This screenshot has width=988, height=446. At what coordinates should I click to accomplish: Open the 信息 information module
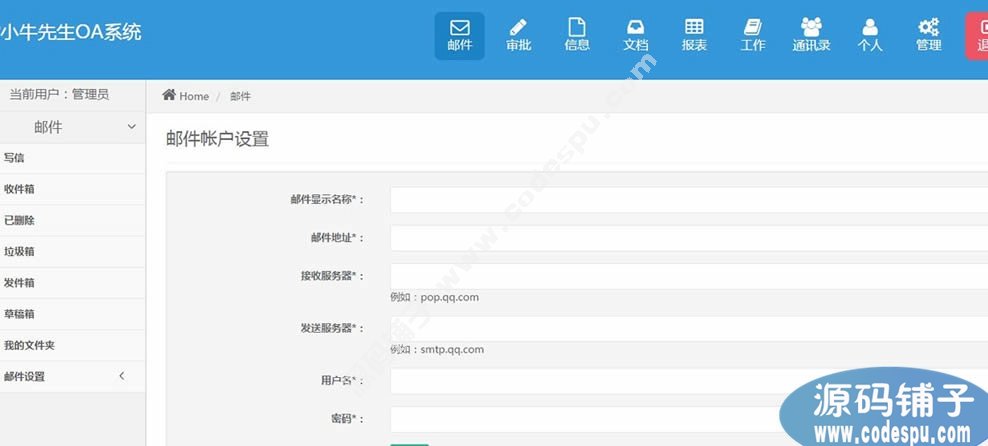point(577,36)
